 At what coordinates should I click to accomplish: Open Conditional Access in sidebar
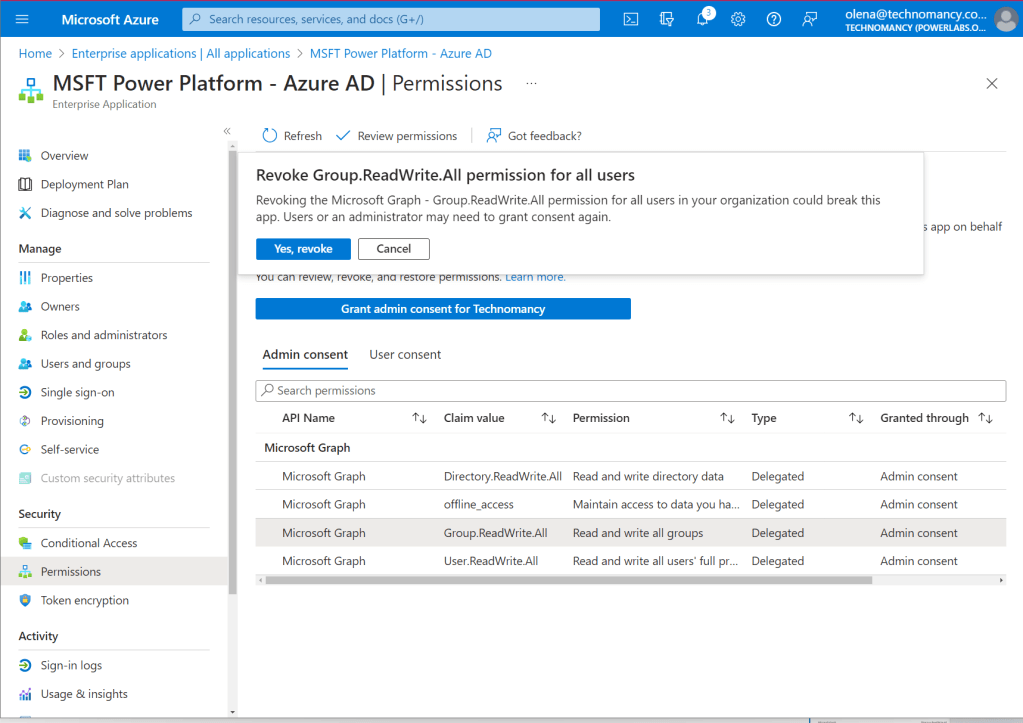88,543
